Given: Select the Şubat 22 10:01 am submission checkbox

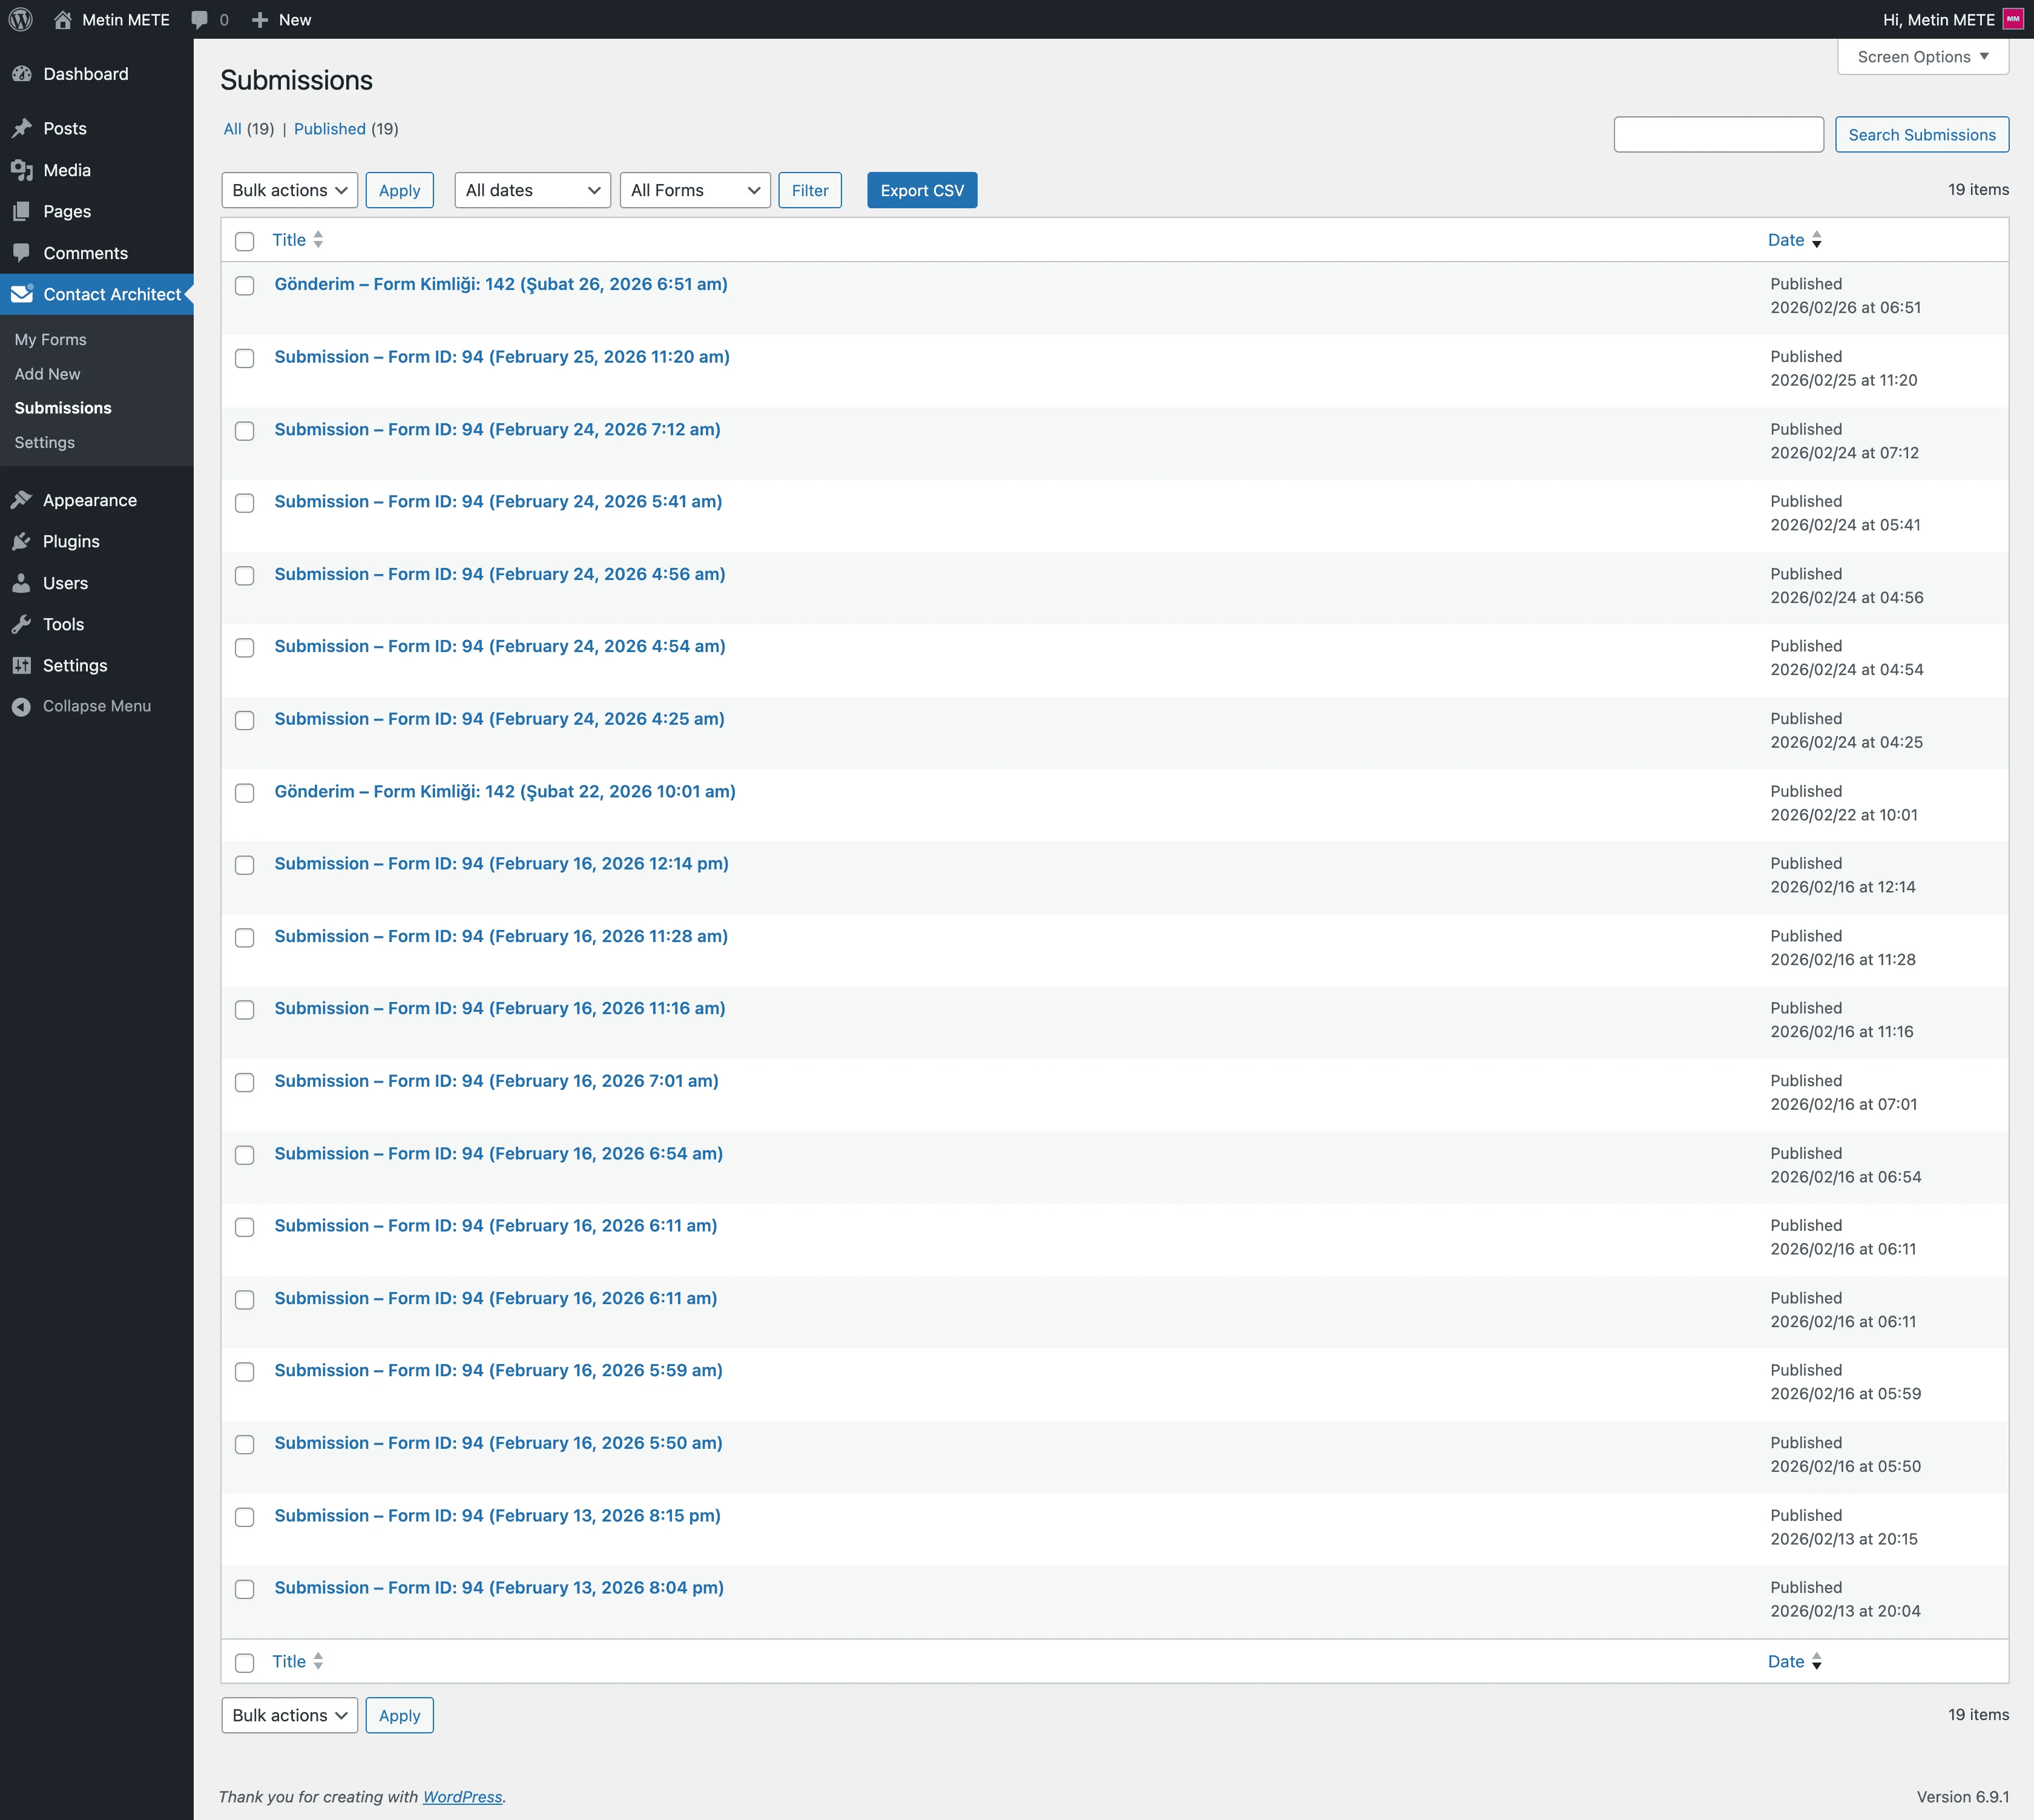Looking at the screenshot, I should [x=244, y=793].
